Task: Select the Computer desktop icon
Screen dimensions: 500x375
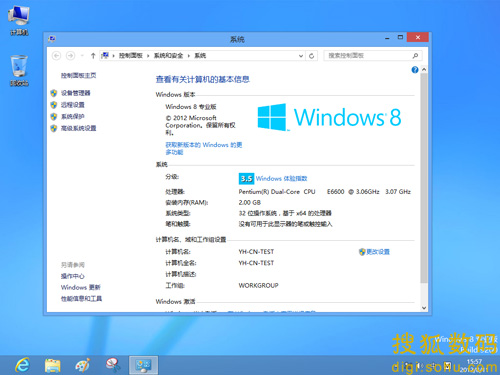Action: click(x=19, y=21)
